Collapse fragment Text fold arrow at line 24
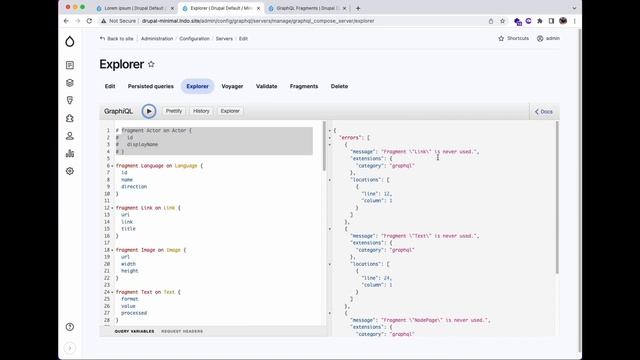640x360 pixels. coord(113,292)
